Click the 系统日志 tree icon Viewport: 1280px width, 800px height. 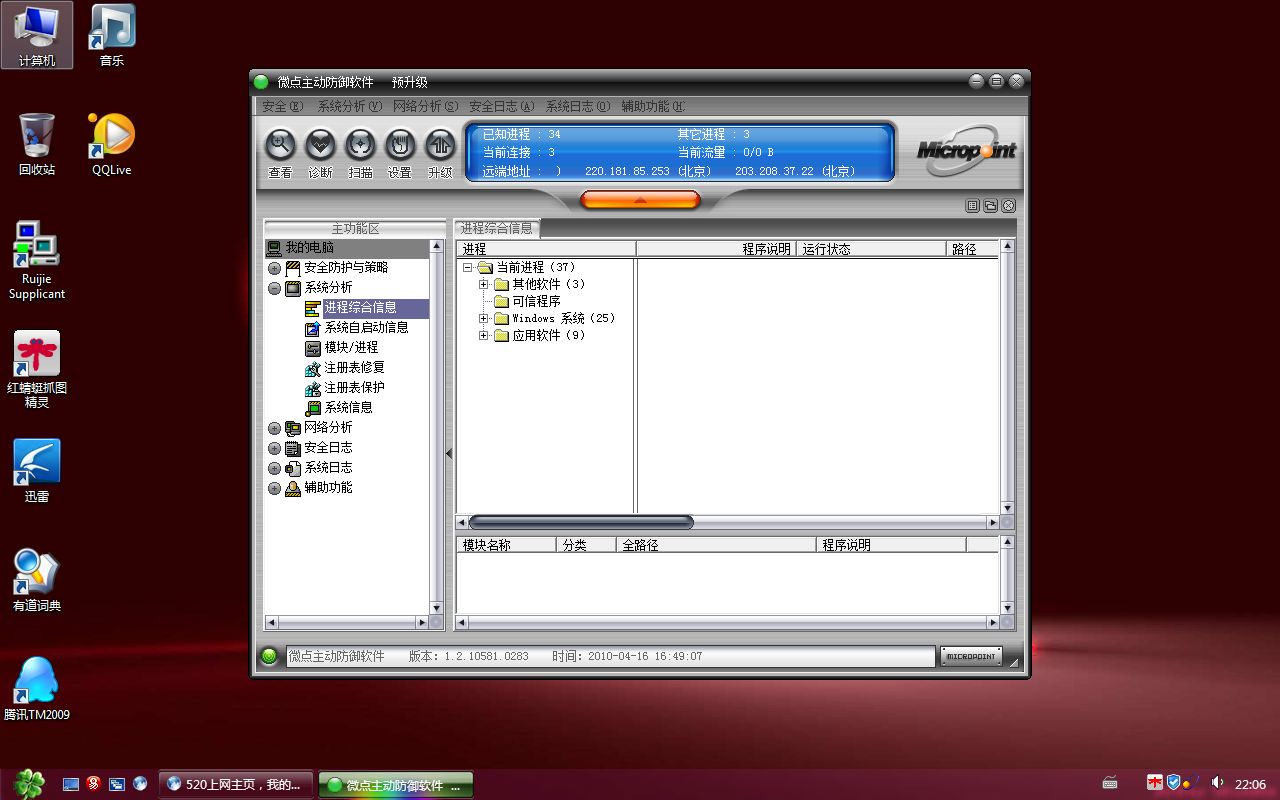pos(293,468)
